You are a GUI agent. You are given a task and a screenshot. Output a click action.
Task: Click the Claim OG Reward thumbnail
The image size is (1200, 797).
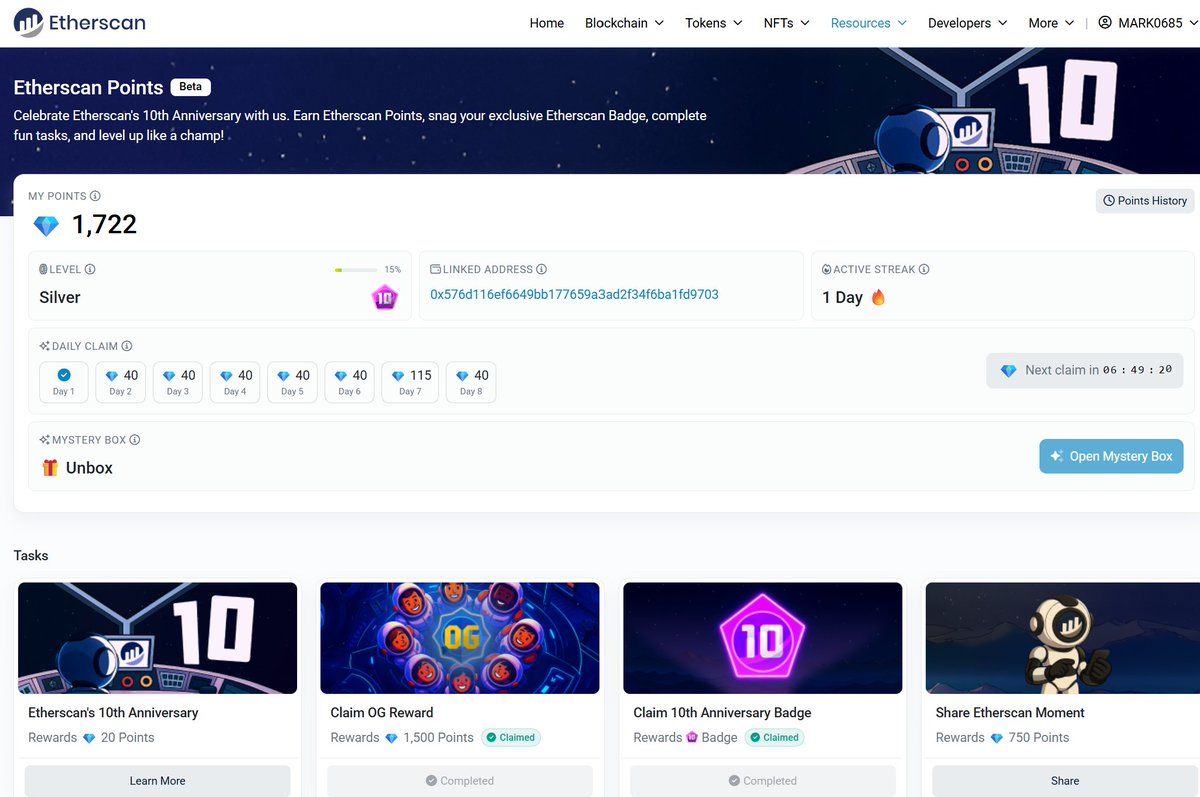(x=460, y=638)
